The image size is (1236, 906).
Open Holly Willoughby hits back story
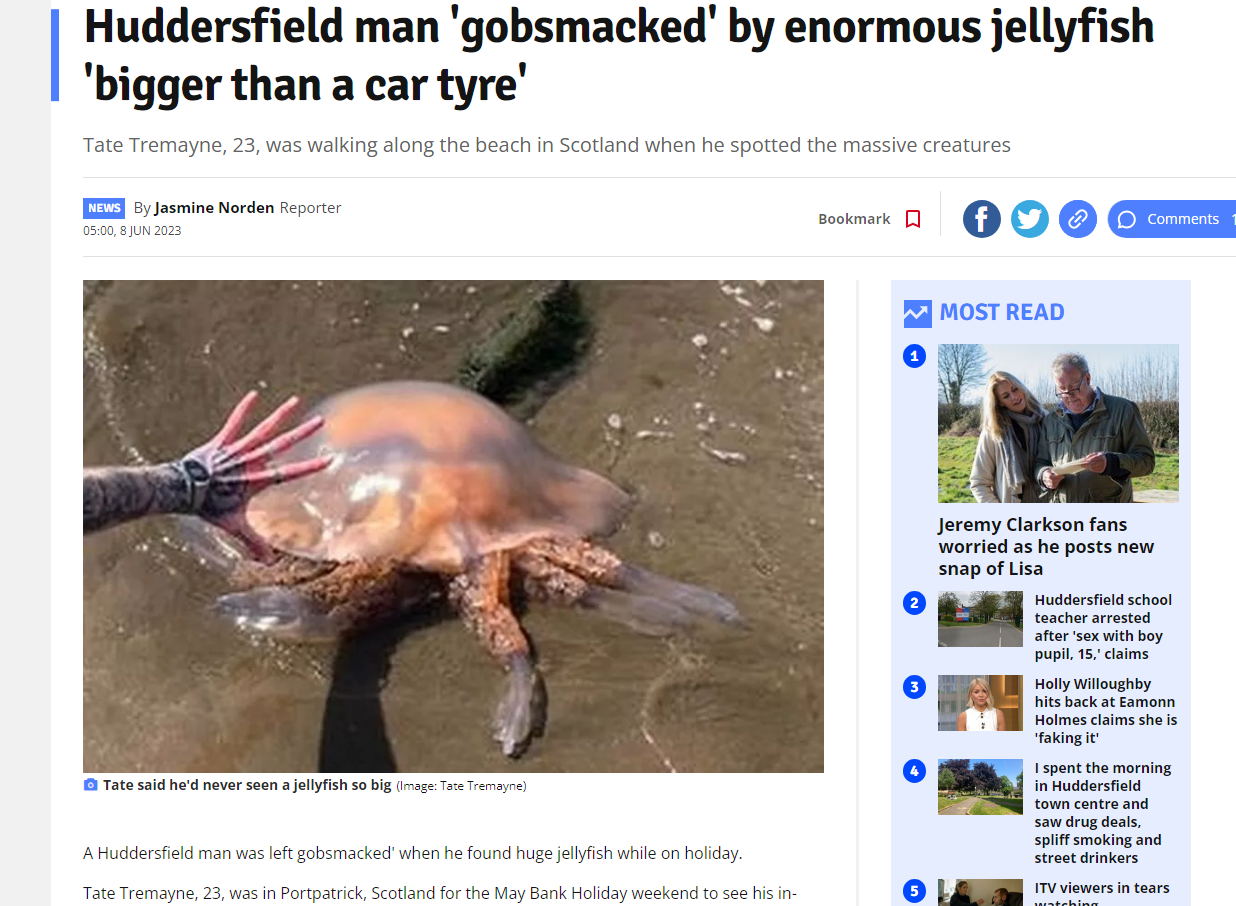click(x=1106, y=711)
